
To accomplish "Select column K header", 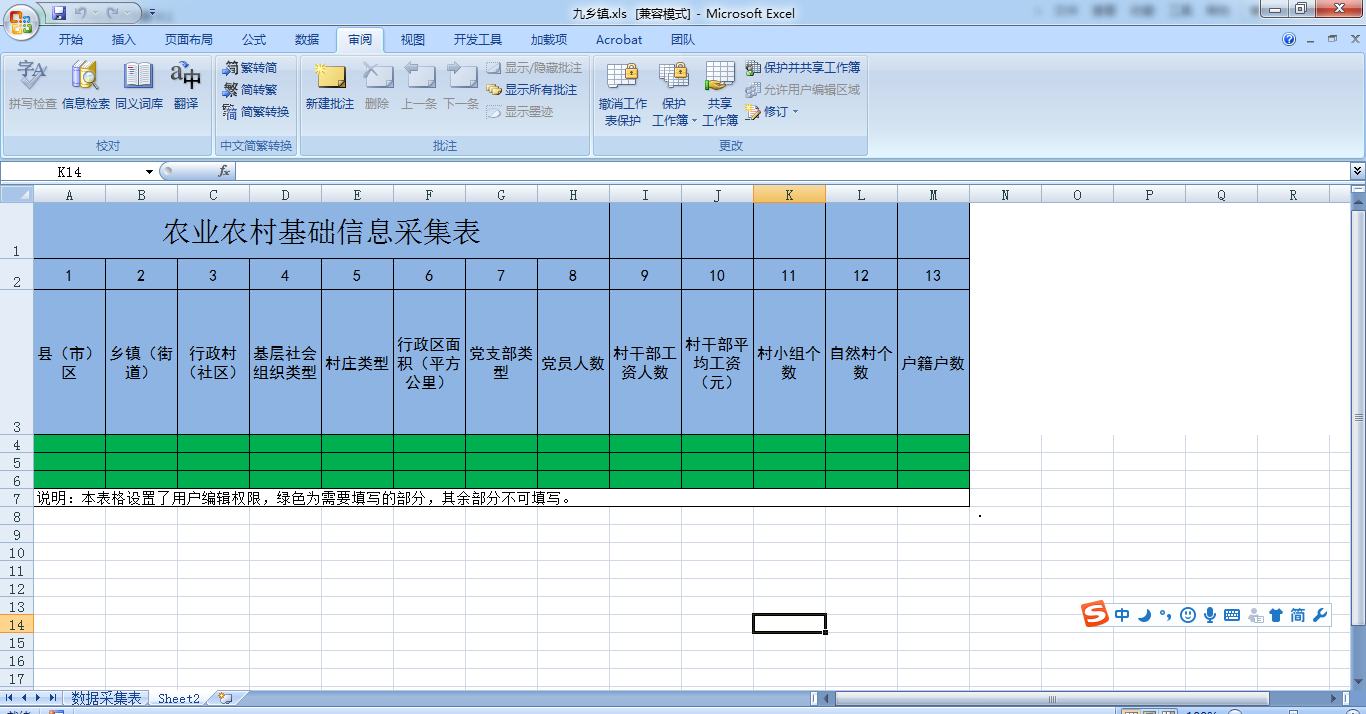I will [789, 195].
